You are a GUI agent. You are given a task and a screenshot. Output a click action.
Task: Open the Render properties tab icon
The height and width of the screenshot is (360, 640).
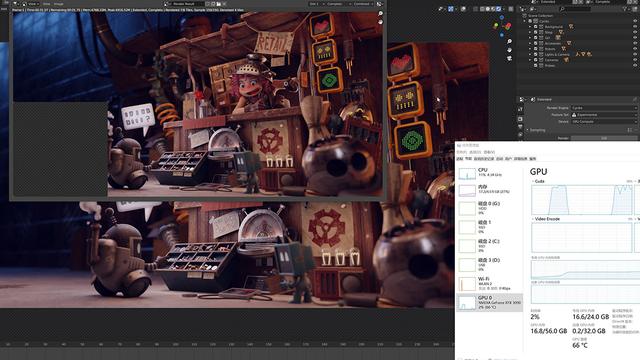520,109
